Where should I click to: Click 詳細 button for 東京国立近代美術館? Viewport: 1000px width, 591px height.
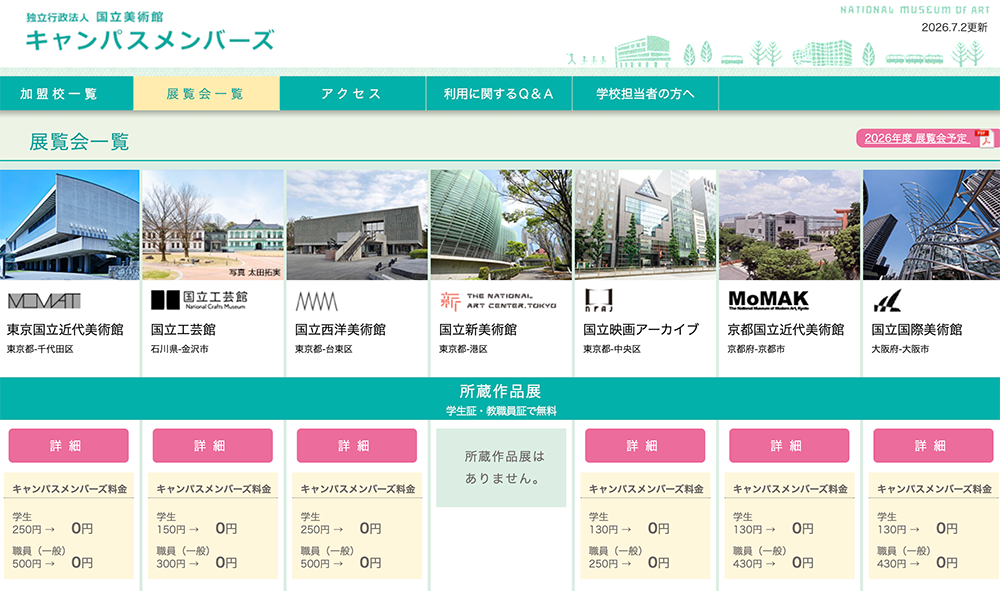click(68, 445)
